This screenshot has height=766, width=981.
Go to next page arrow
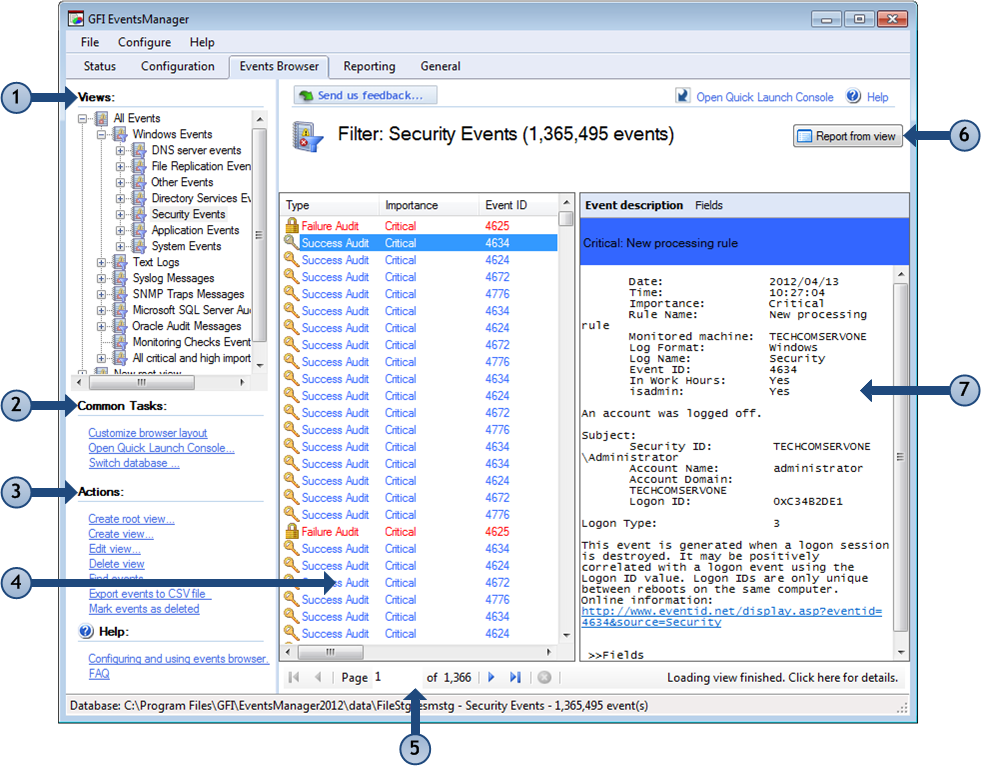tap(491, 677)
